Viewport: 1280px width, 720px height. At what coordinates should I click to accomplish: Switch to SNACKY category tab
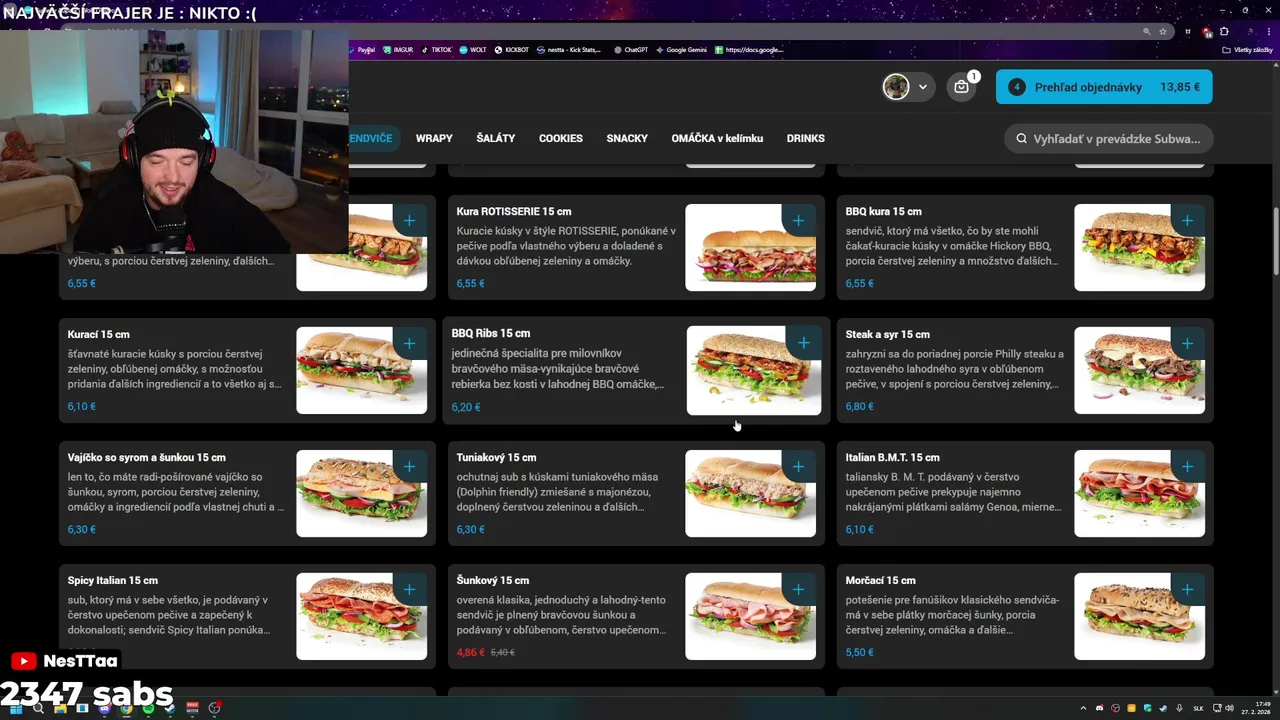click(x=627, y=138)
